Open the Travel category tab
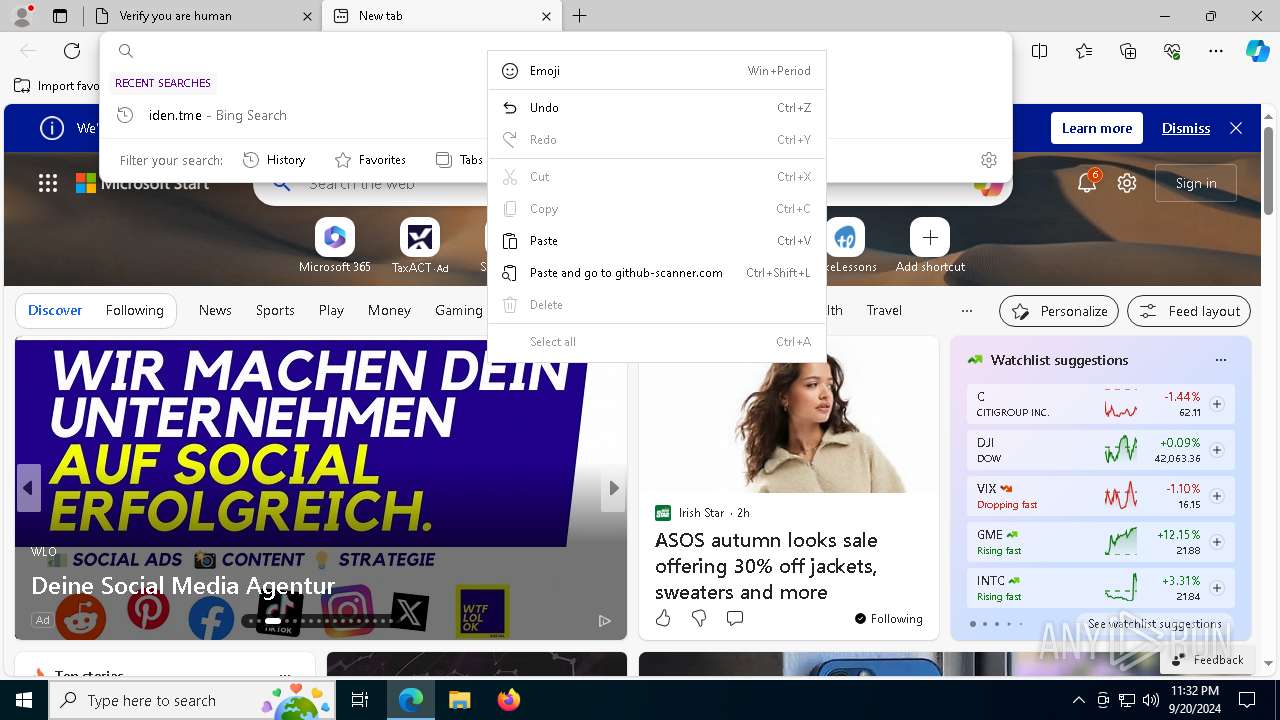1280x720 pixels. click(884, 310)
